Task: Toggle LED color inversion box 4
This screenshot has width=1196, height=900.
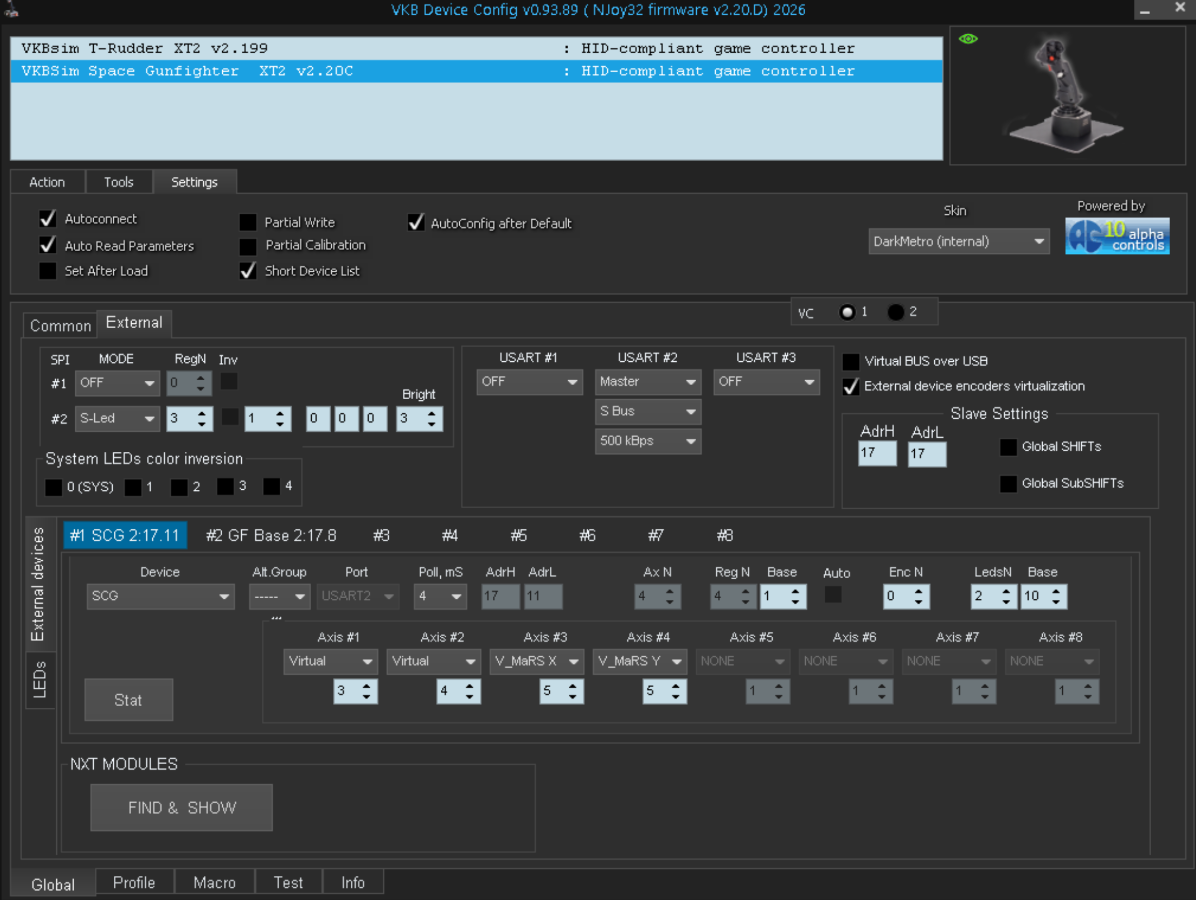Action: point(272,487)
